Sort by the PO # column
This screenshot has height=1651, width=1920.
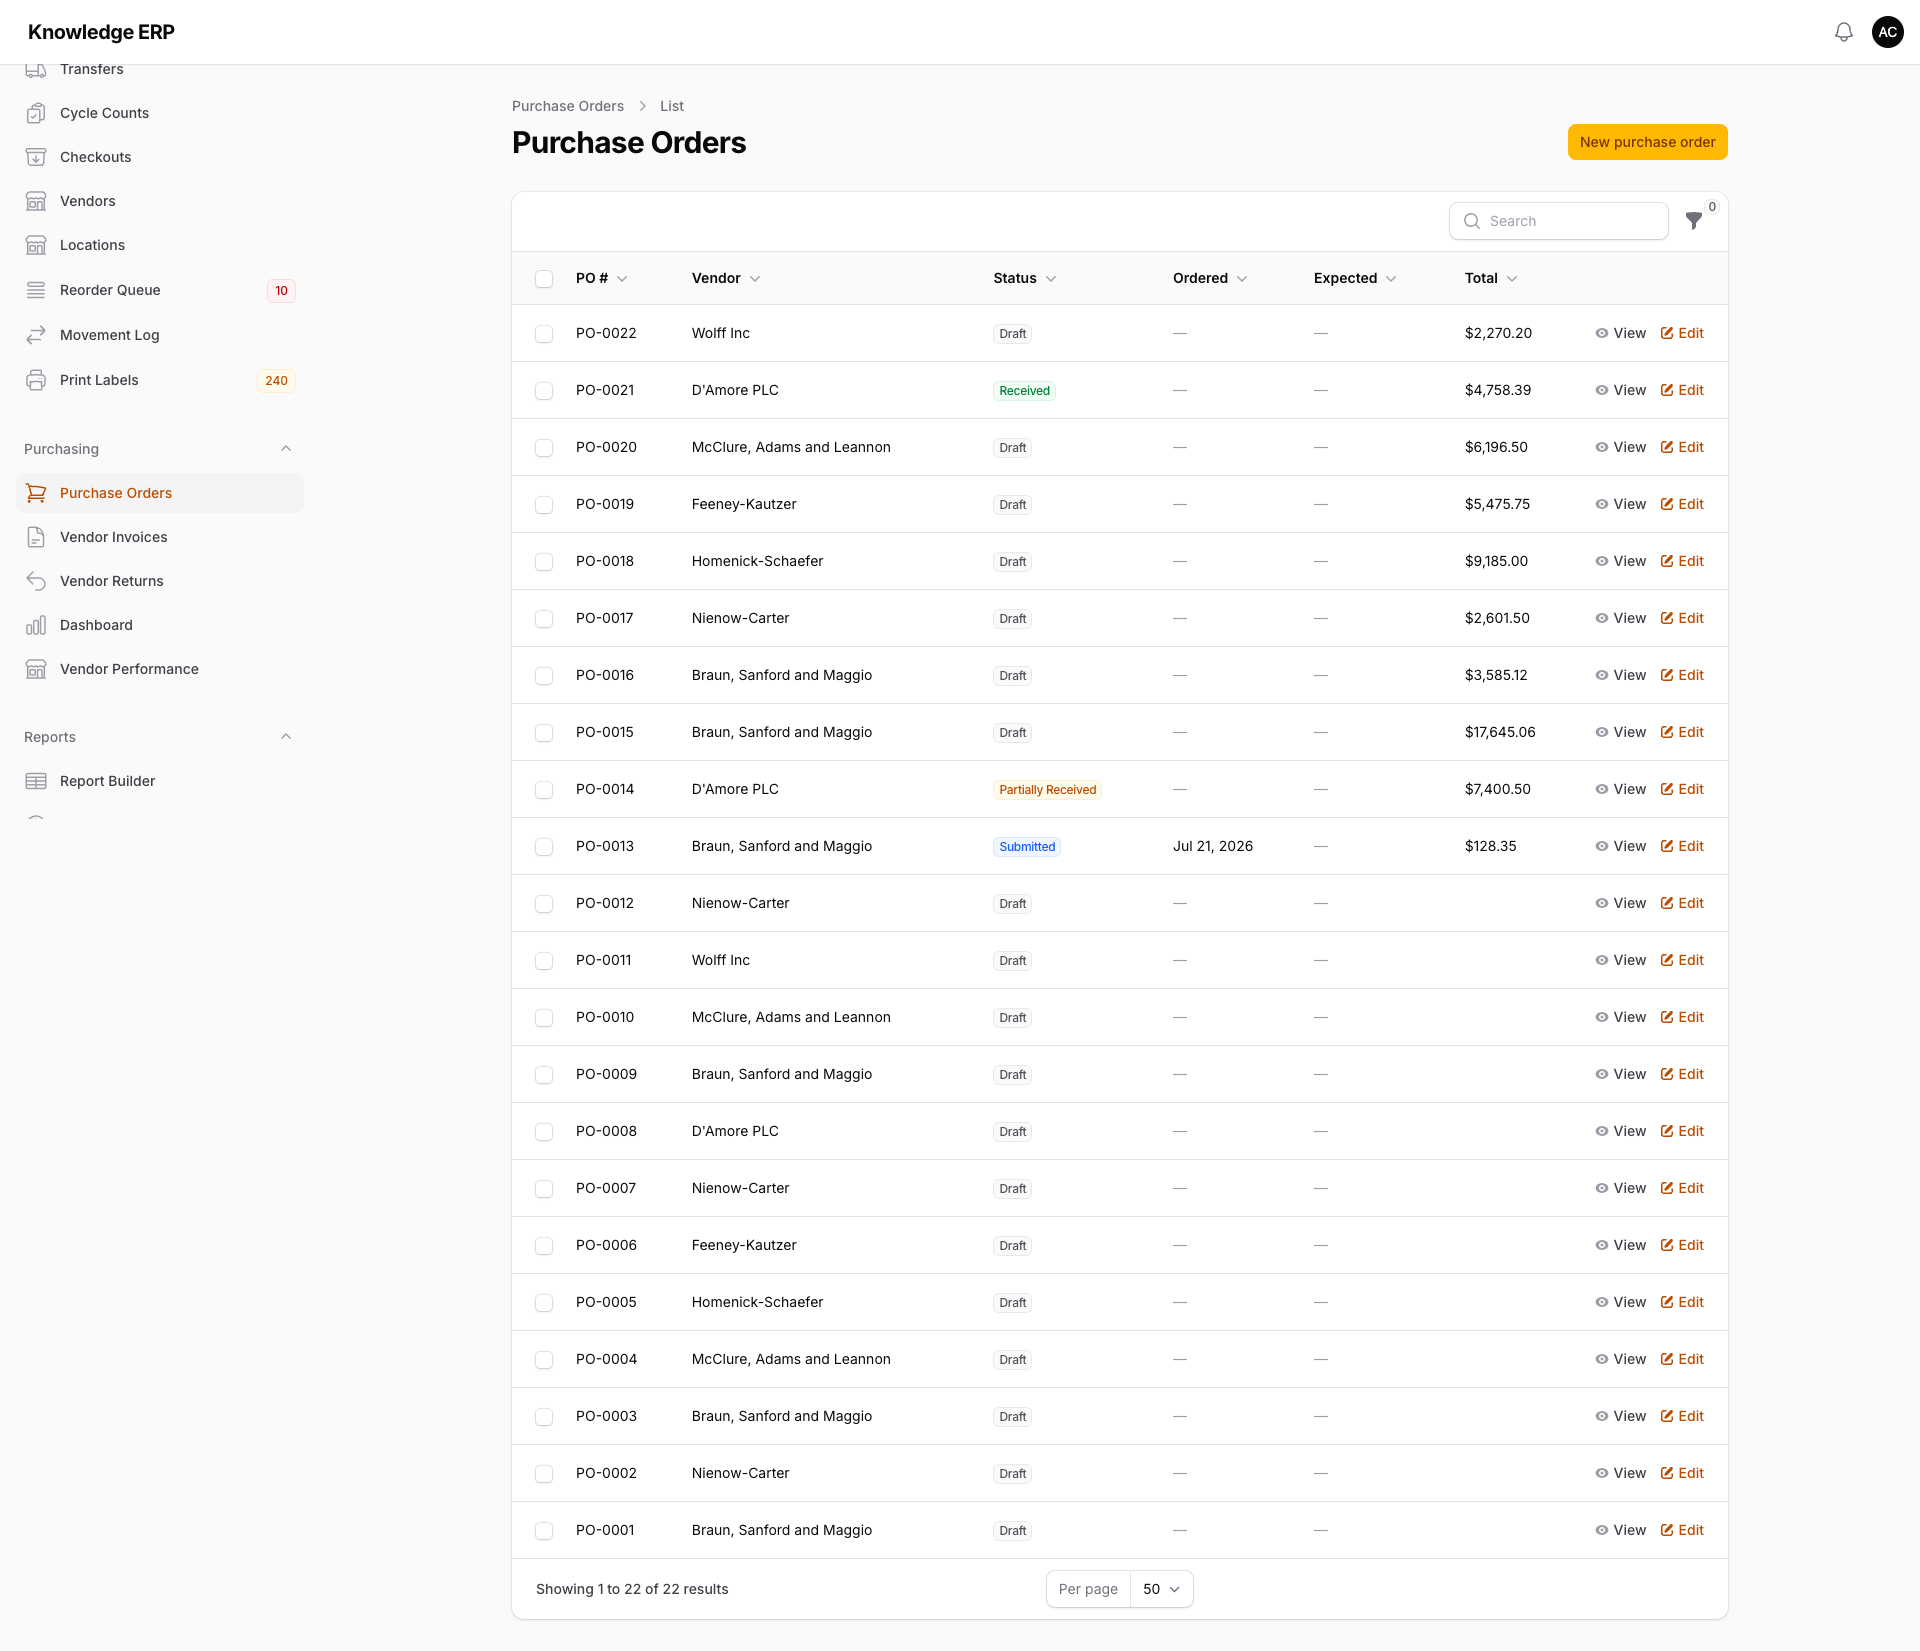(x=601, y=278)
